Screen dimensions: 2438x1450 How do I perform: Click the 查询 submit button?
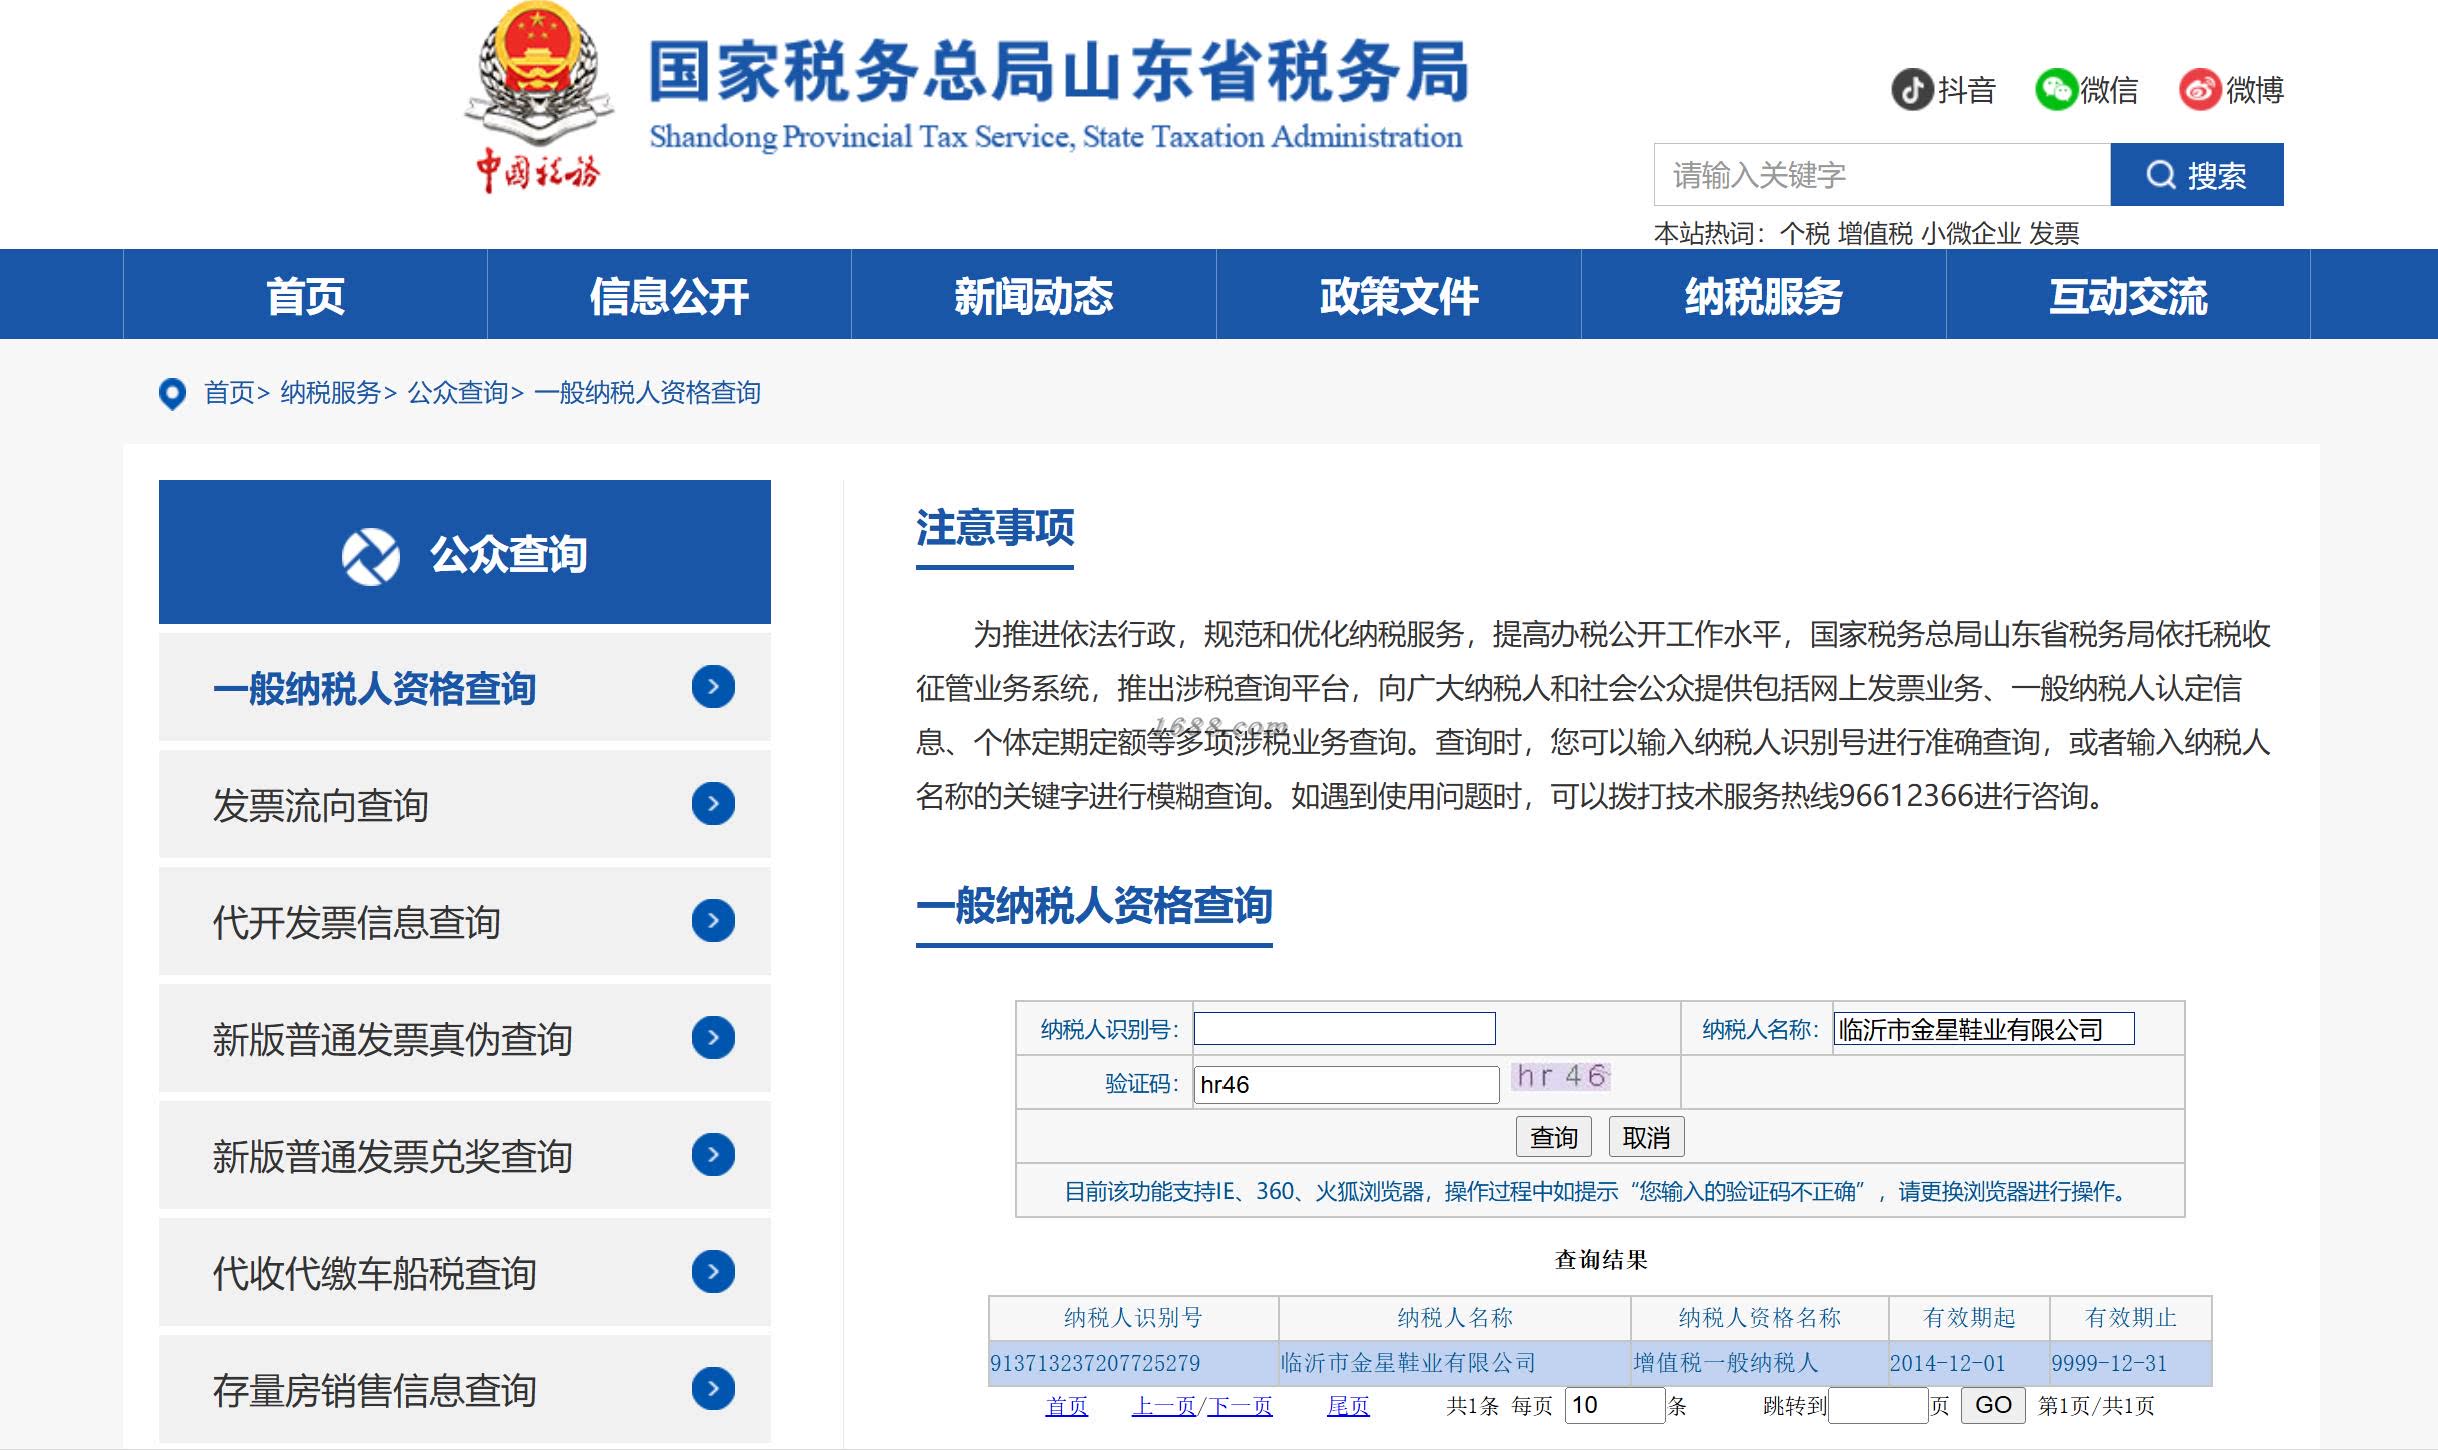[1553, 1137]
